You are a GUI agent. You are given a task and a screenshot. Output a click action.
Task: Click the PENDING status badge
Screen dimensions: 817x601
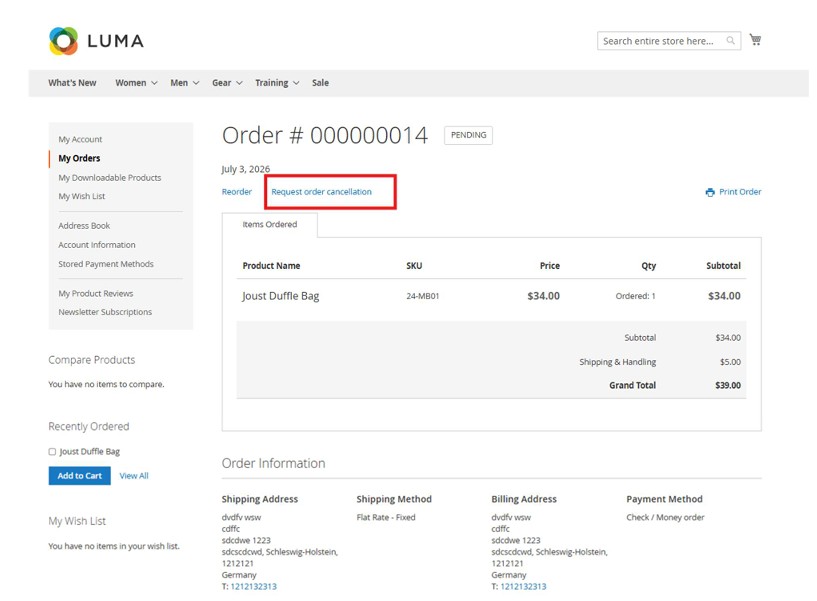click(x=468, y=136)
